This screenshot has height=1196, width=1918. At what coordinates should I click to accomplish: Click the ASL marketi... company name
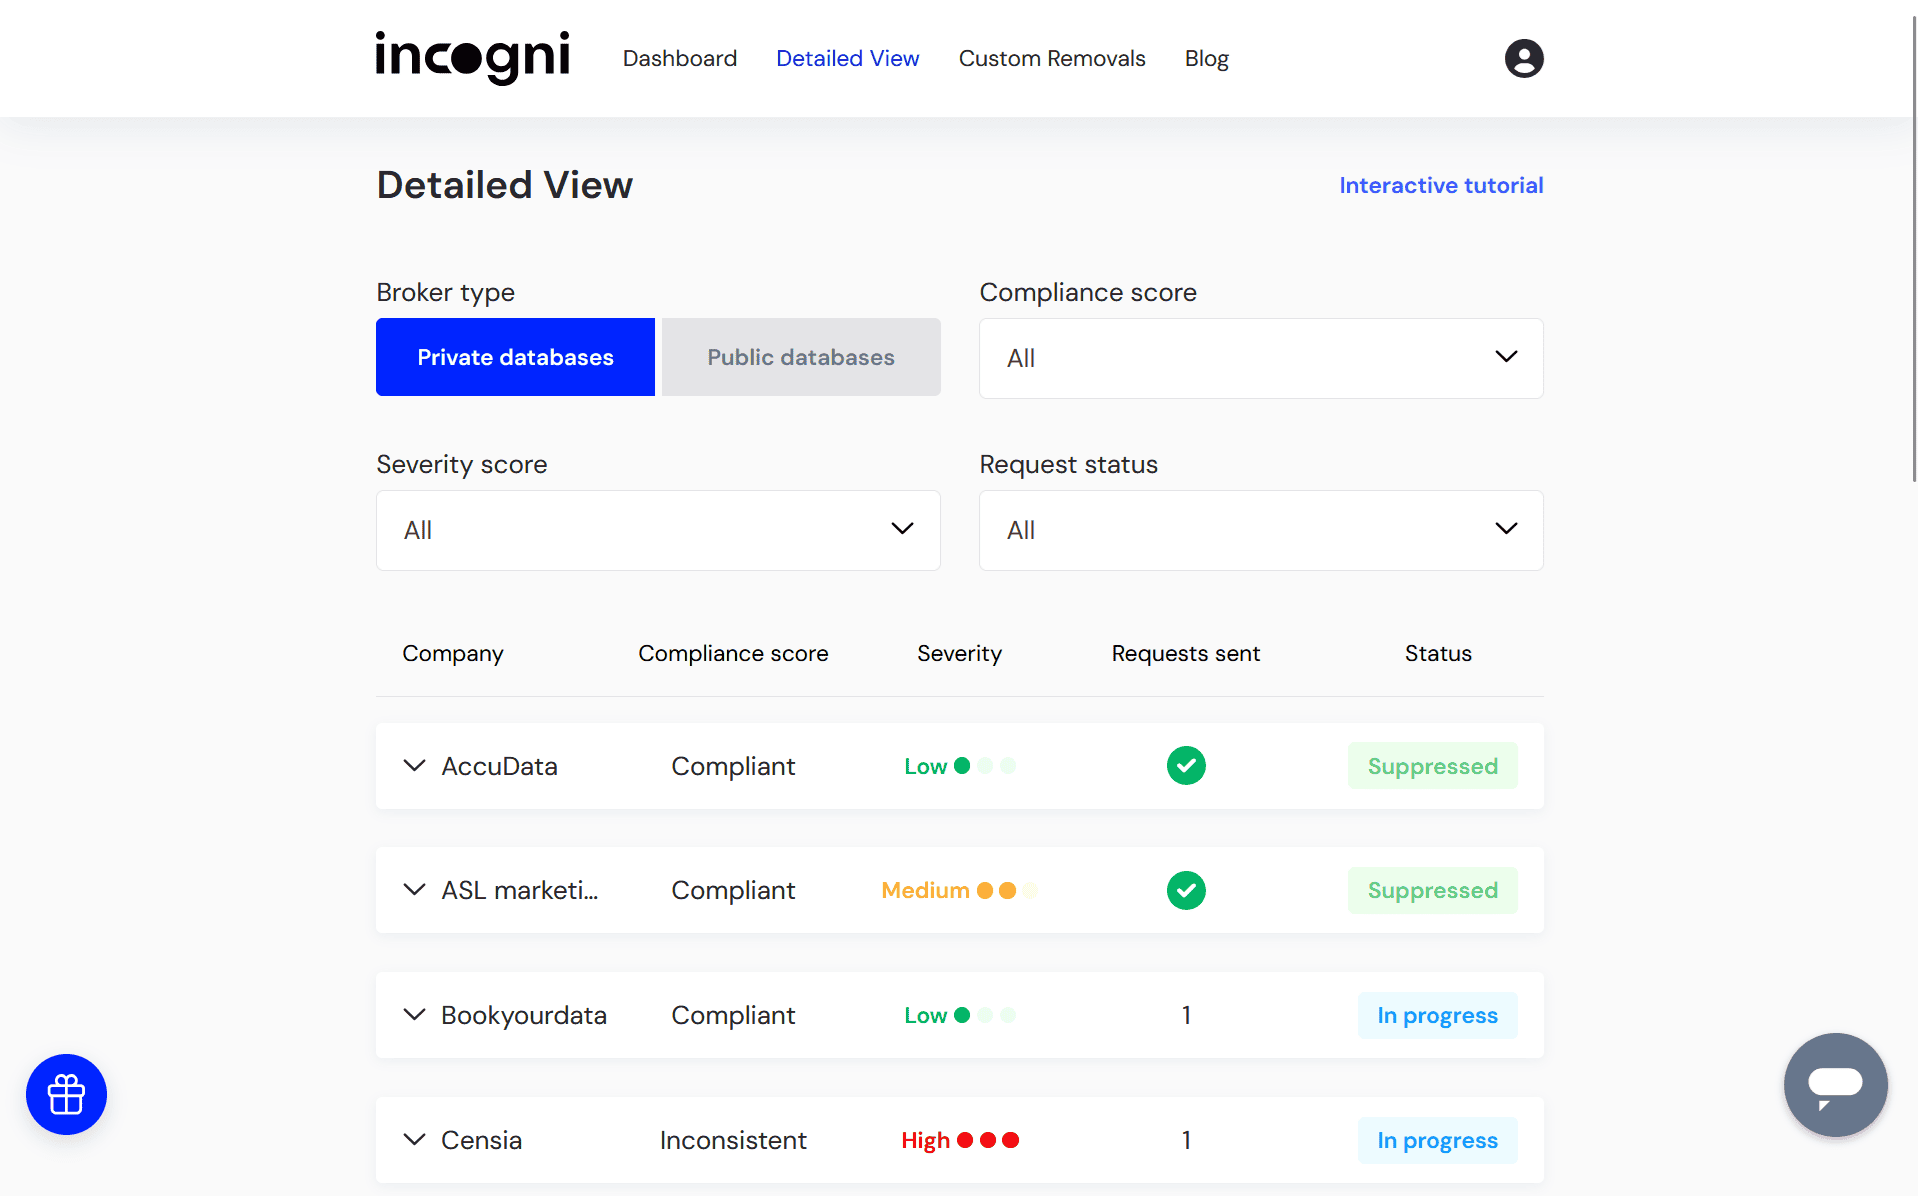tap(520, 890)
